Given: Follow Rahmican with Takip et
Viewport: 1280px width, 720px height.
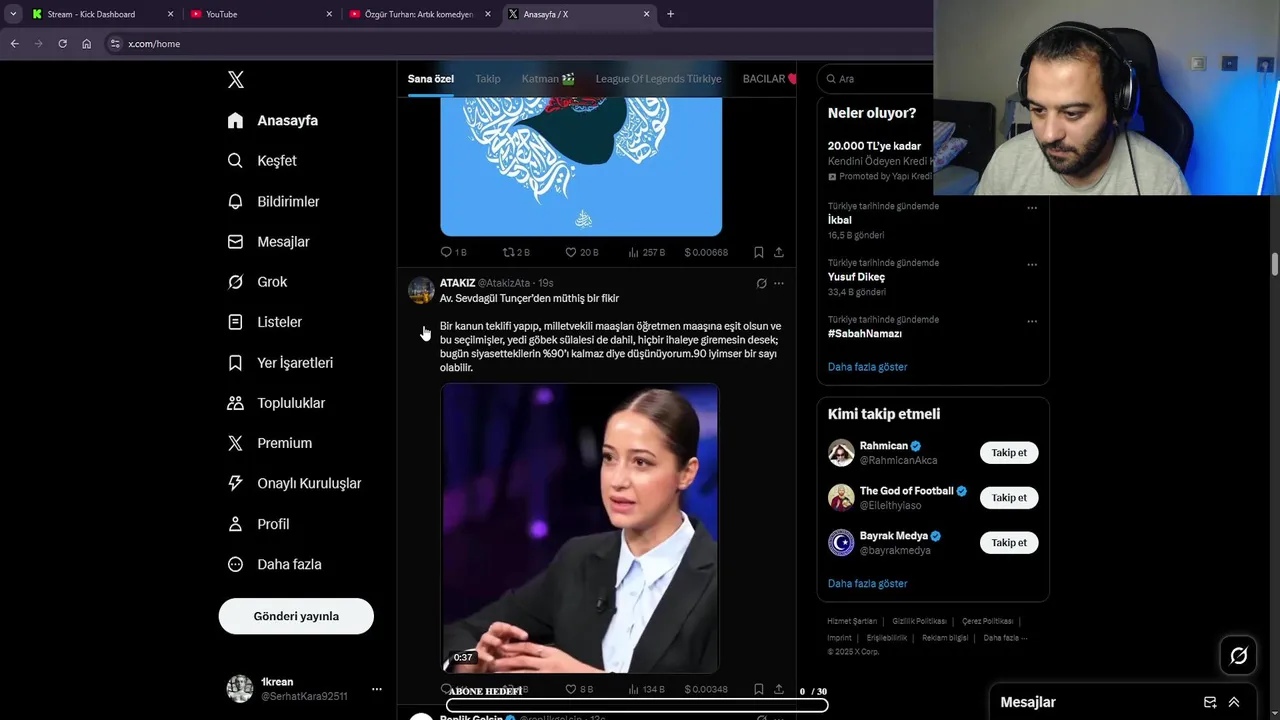Looking at the screenshot, I should 1009,453.
